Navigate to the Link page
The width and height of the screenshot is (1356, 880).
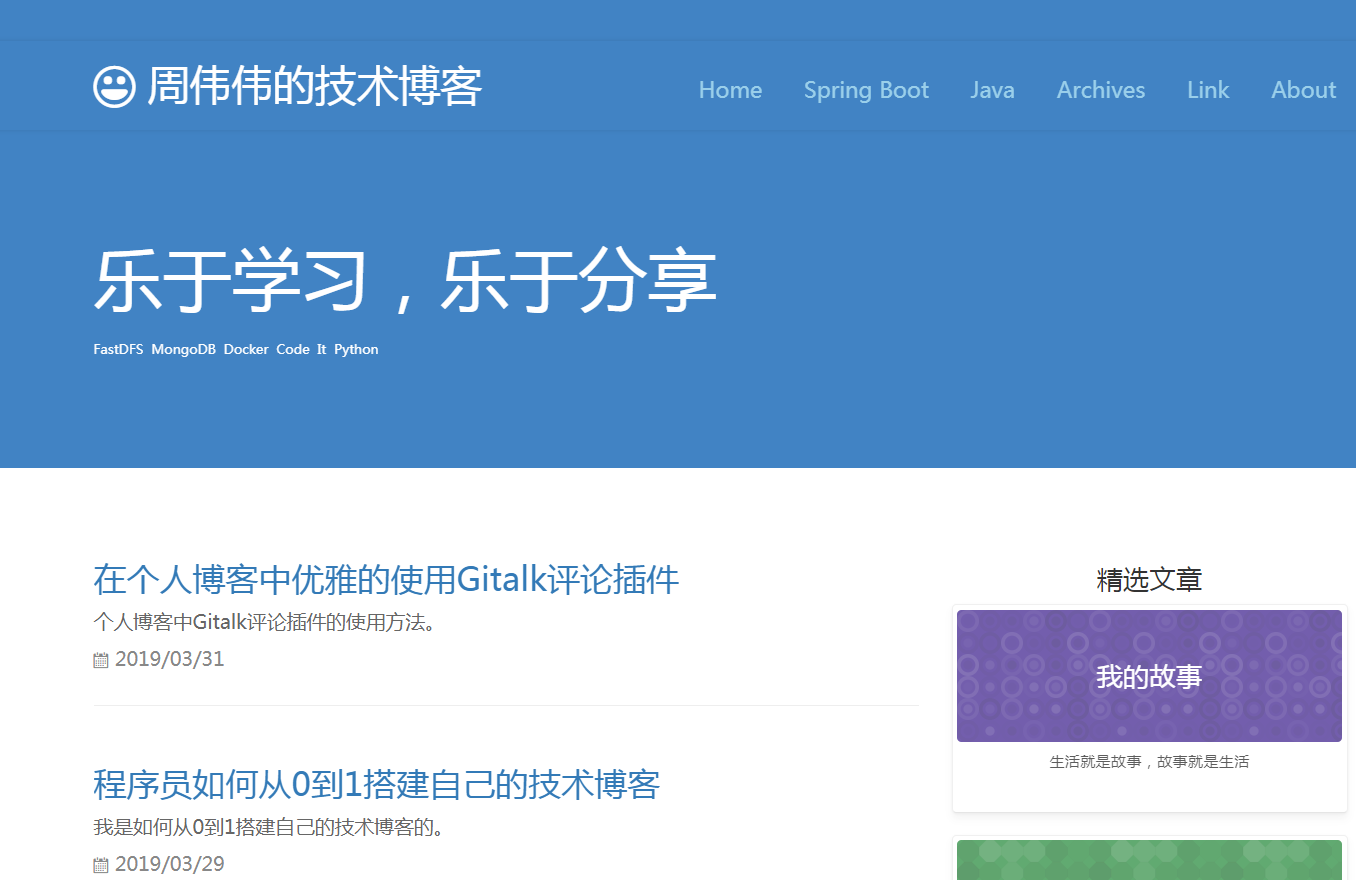[1208, 90]
